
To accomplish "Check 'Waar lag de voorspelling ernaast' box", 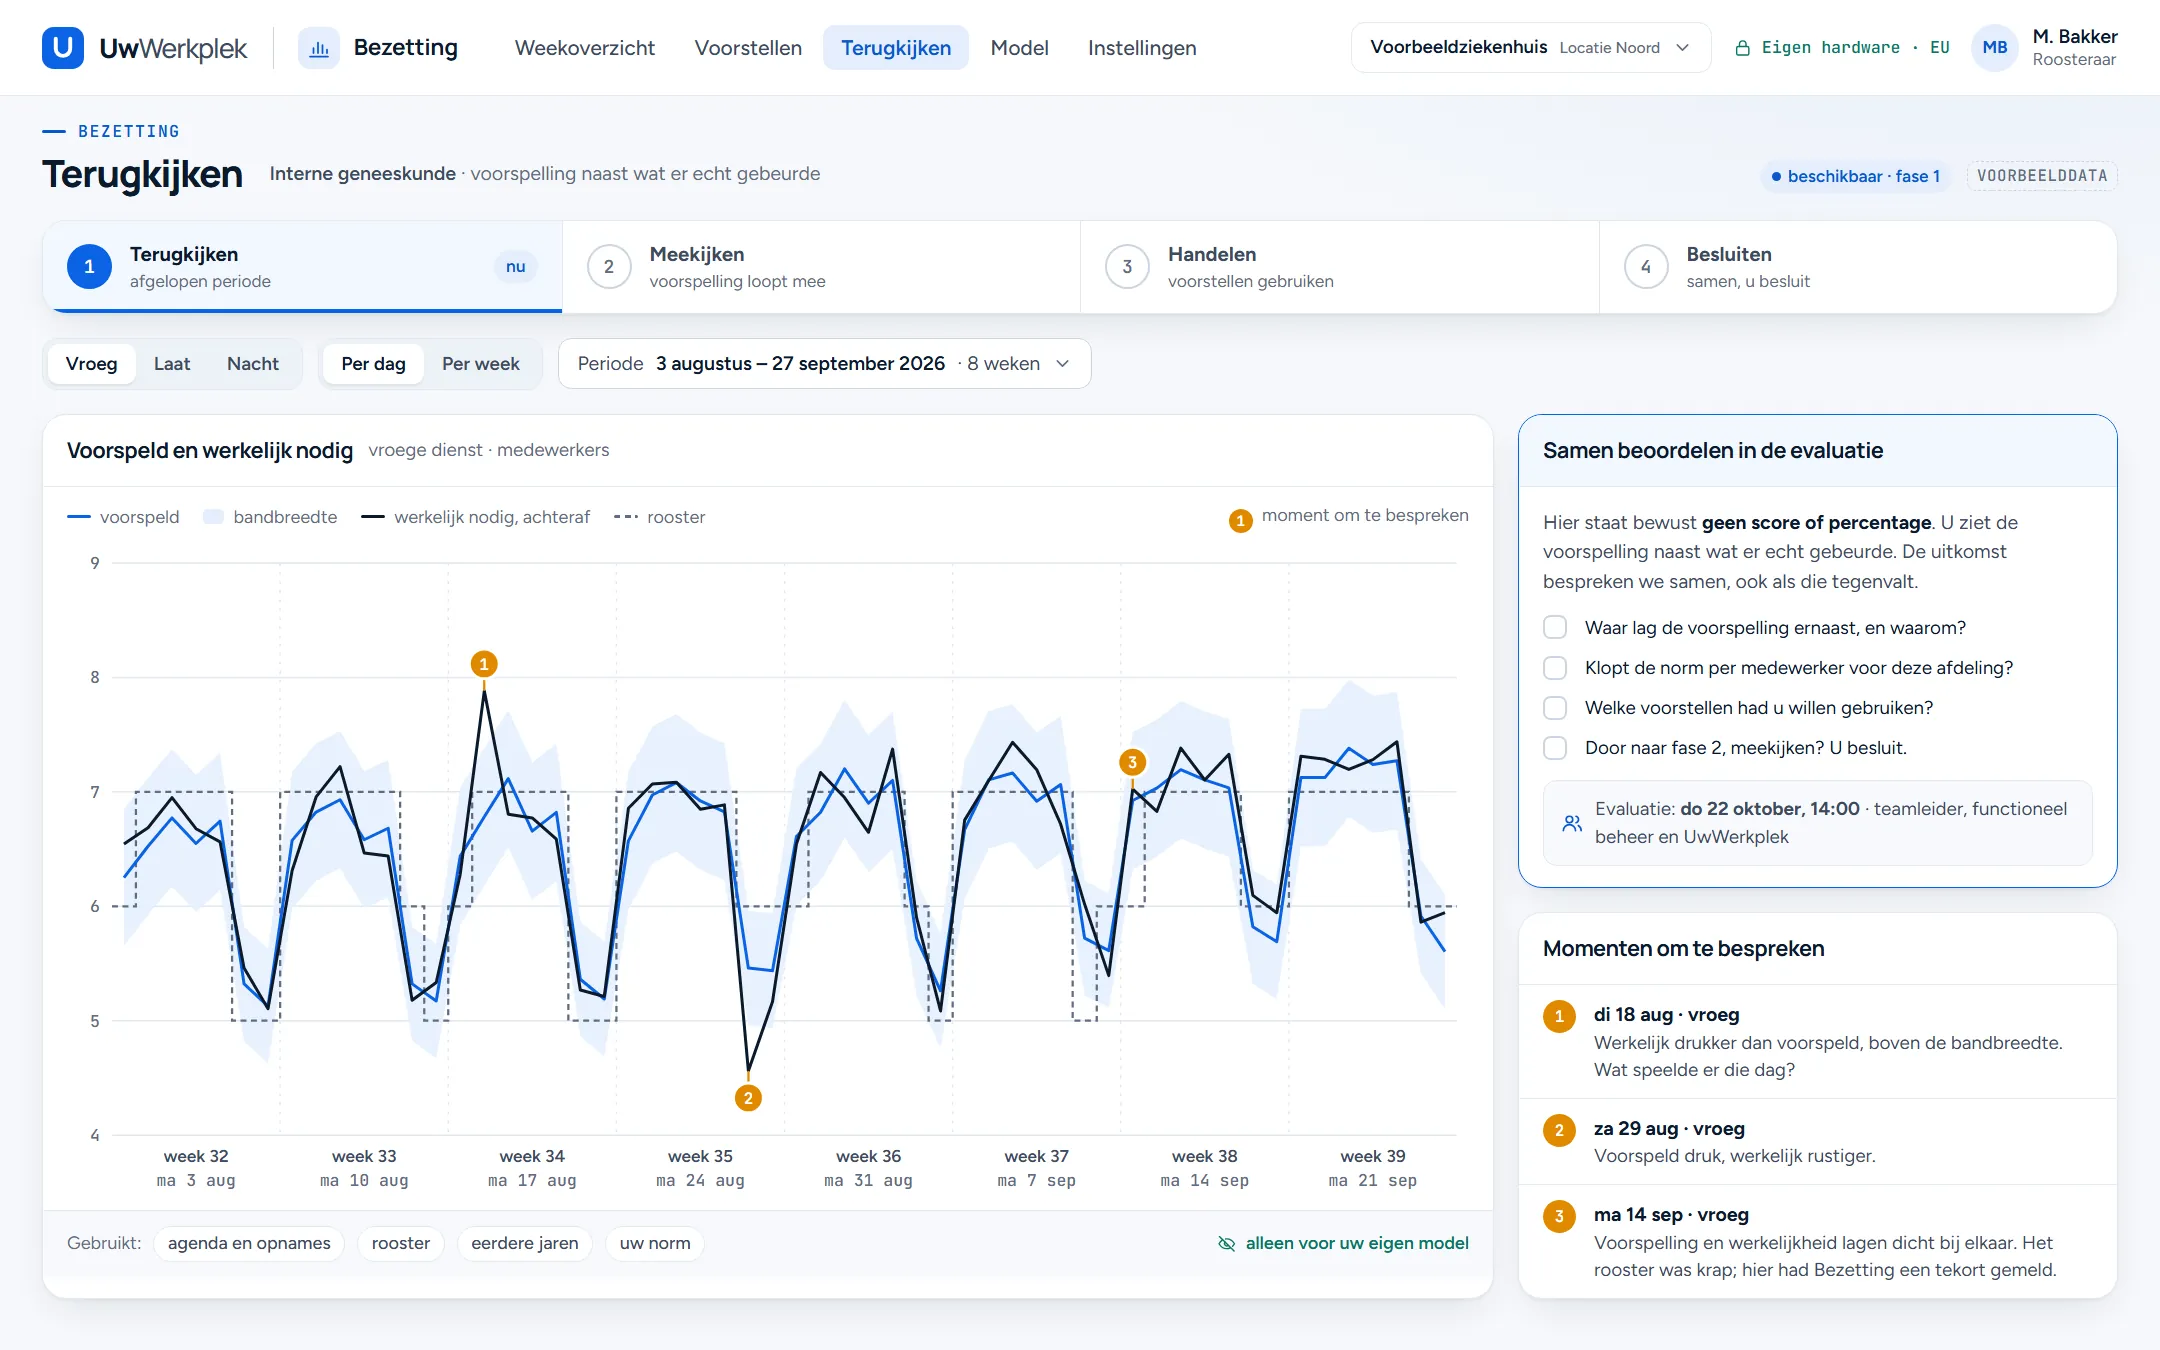I will [x=1555, y=627].
